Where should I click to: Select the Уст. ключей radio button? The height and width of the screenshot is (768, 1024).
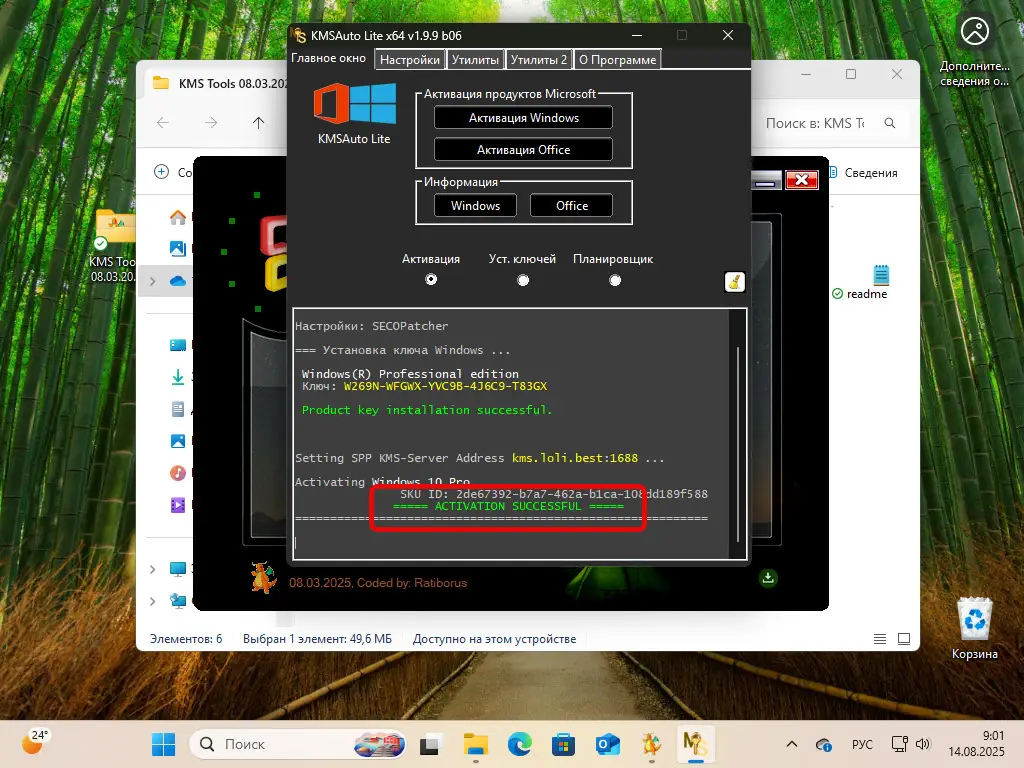pos(523,280)
